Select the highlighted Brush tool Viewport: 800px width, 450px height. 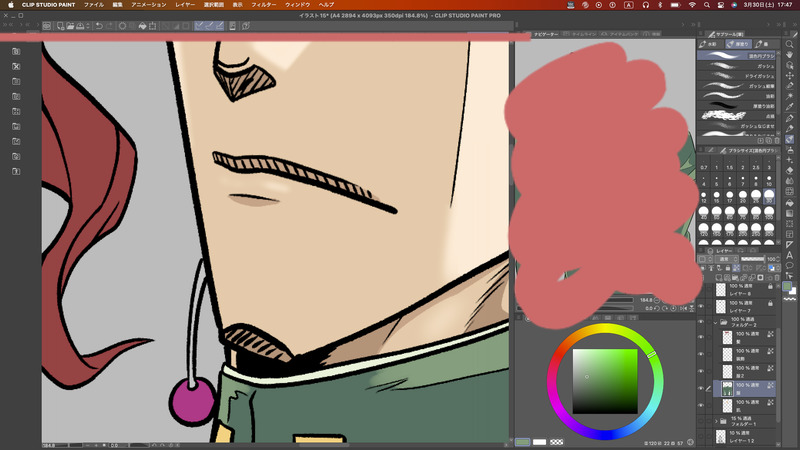coord(790,139)
